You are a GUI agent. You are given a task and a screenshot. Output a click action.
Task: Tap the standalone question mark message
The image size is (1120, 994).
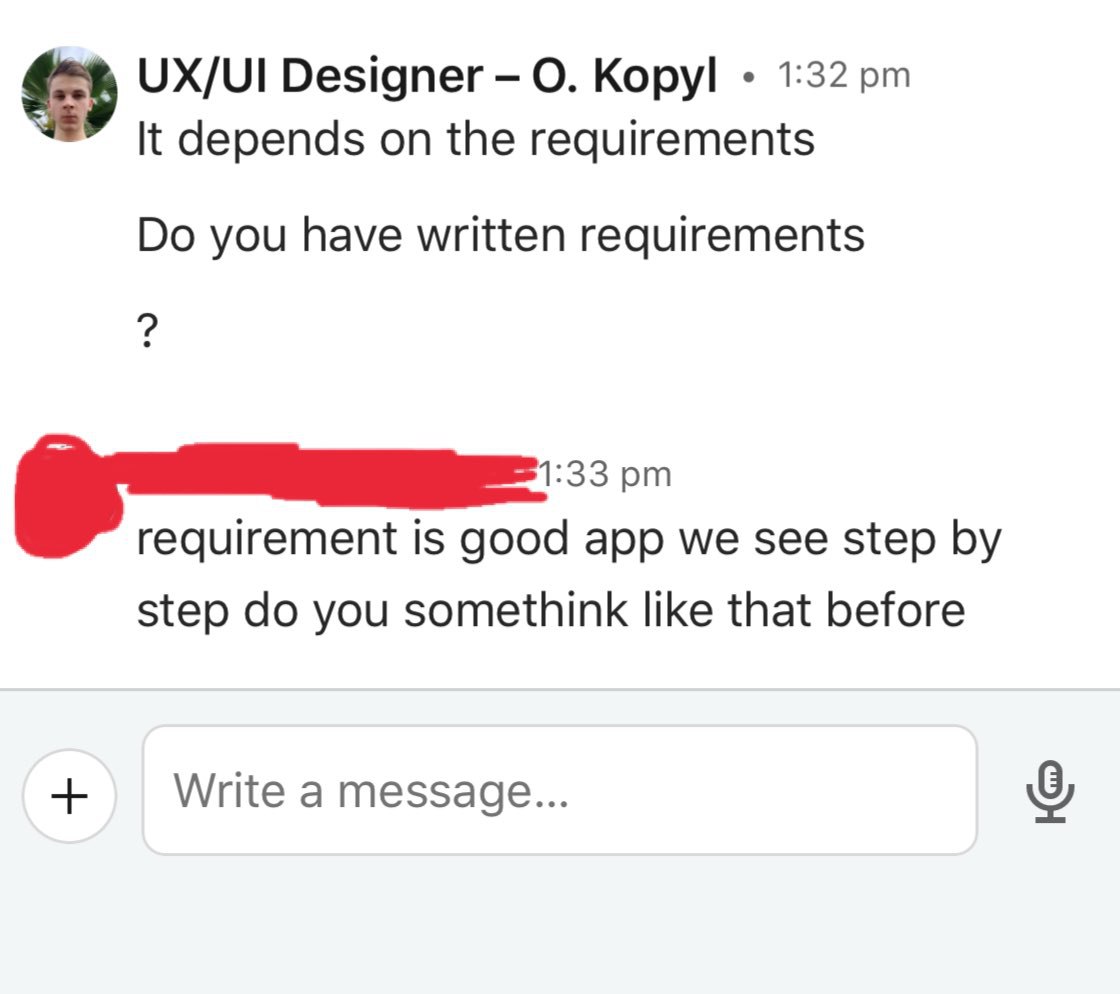(x=147, y=332)
